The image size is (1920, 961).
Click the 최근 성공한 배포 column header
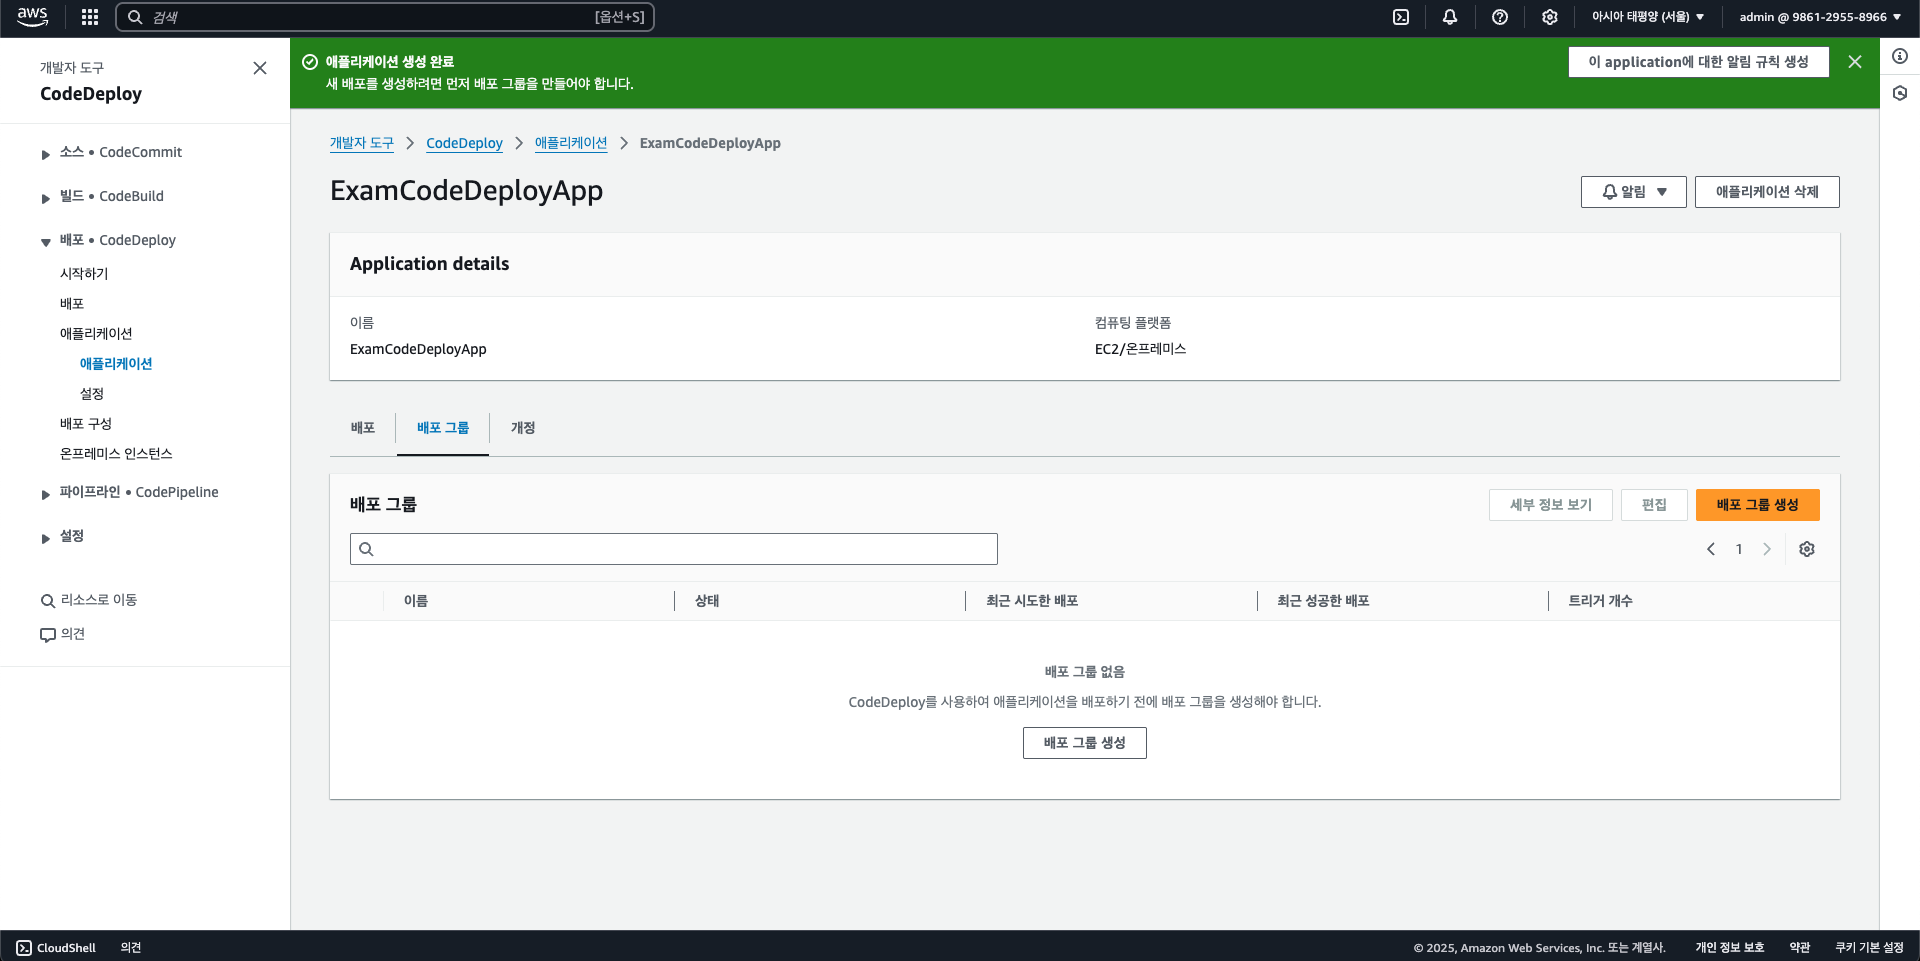[1323, 601]
